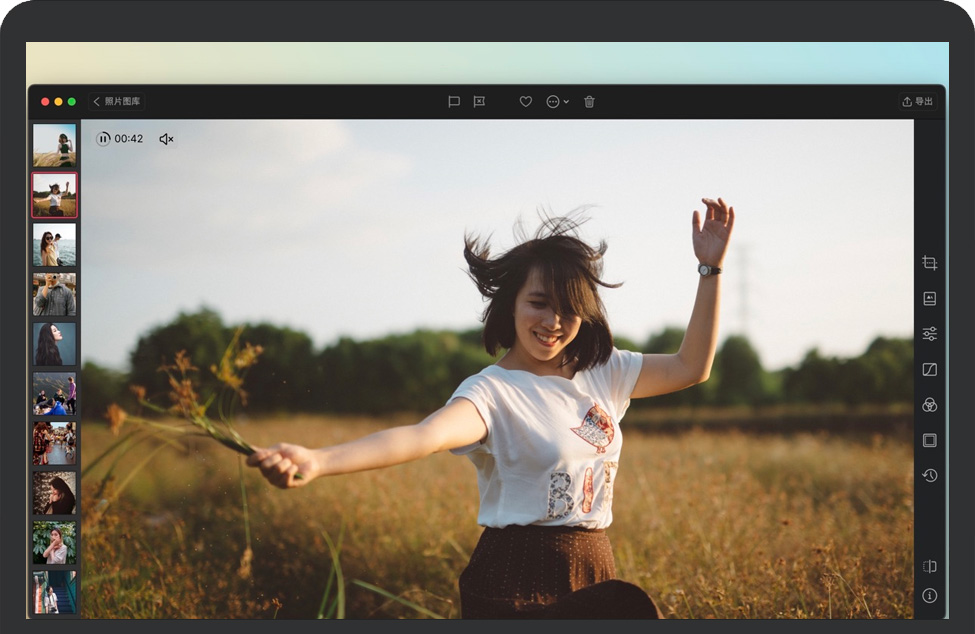The width and height of the screenshot is (975, 634).
Task: Expand the more options (…) dropdown
Action: pos(557,102)
